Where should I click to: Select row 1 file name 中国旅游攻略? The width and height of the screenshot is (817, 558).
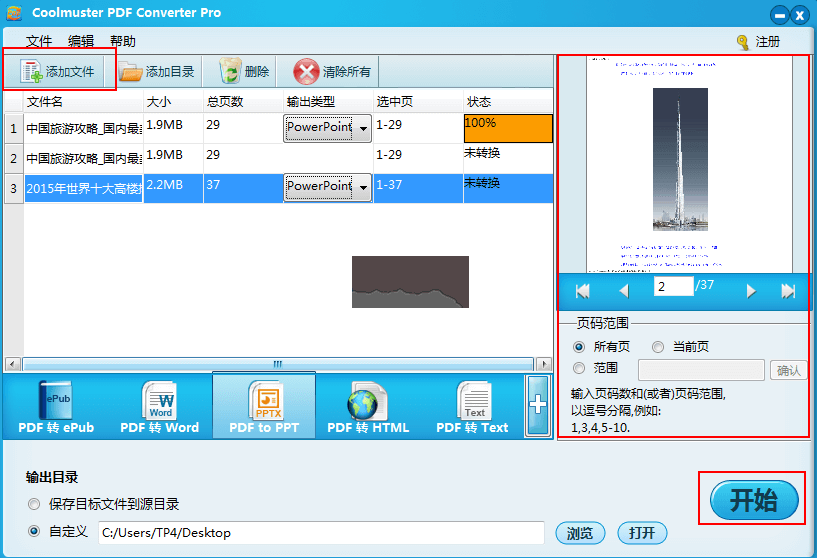coord(83,128)
